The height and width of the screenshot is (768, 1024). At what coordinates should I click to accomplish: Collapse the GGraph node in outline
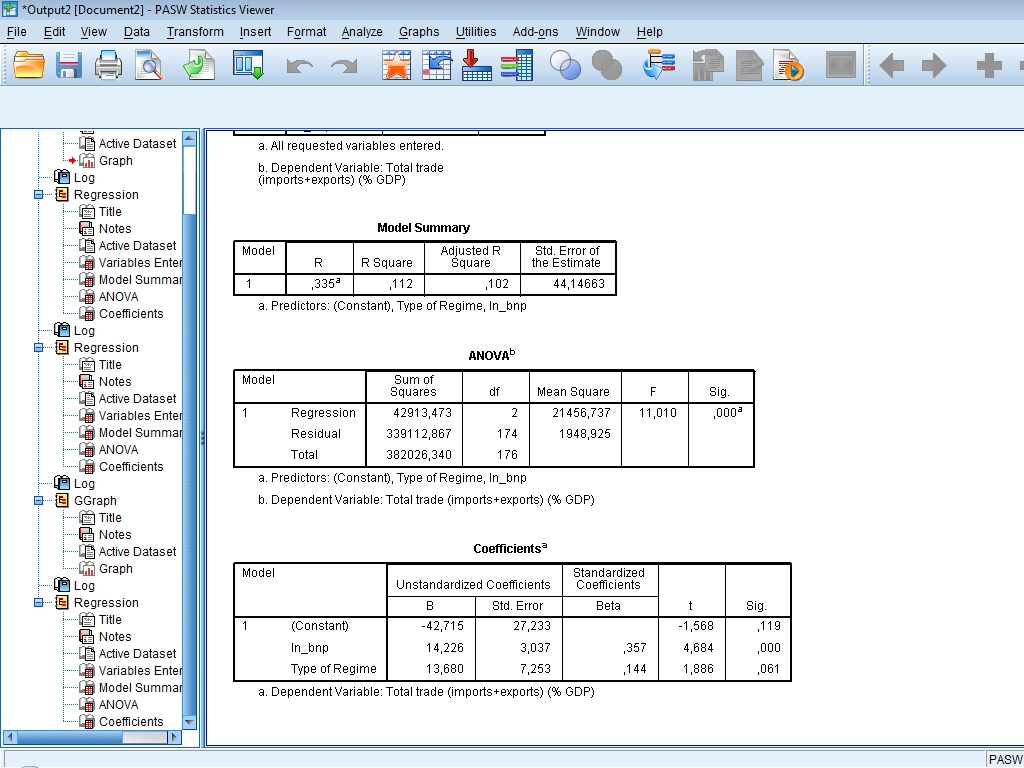39,501
